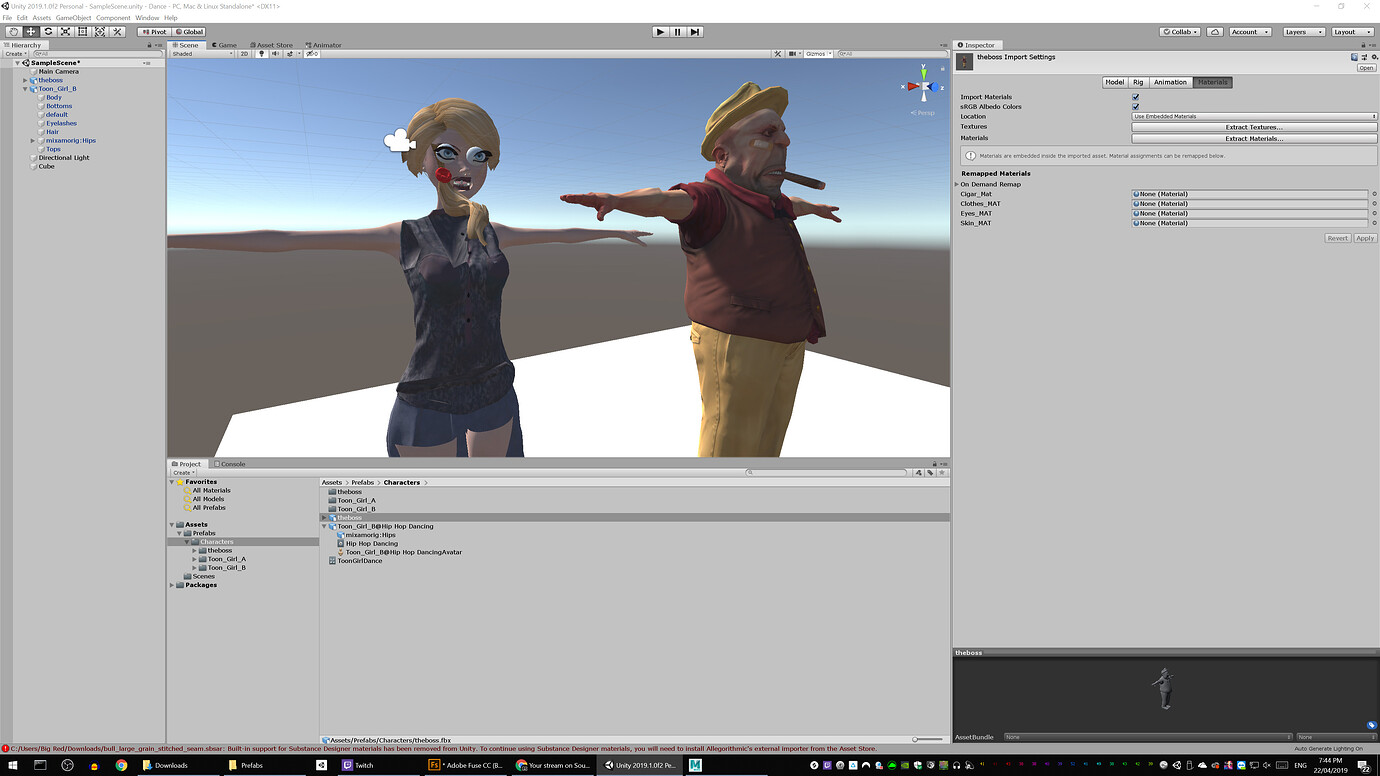The width and height of the screenshot is (1380, 776).
Task: Select the Rotate tool
Action: coord(48,31)
